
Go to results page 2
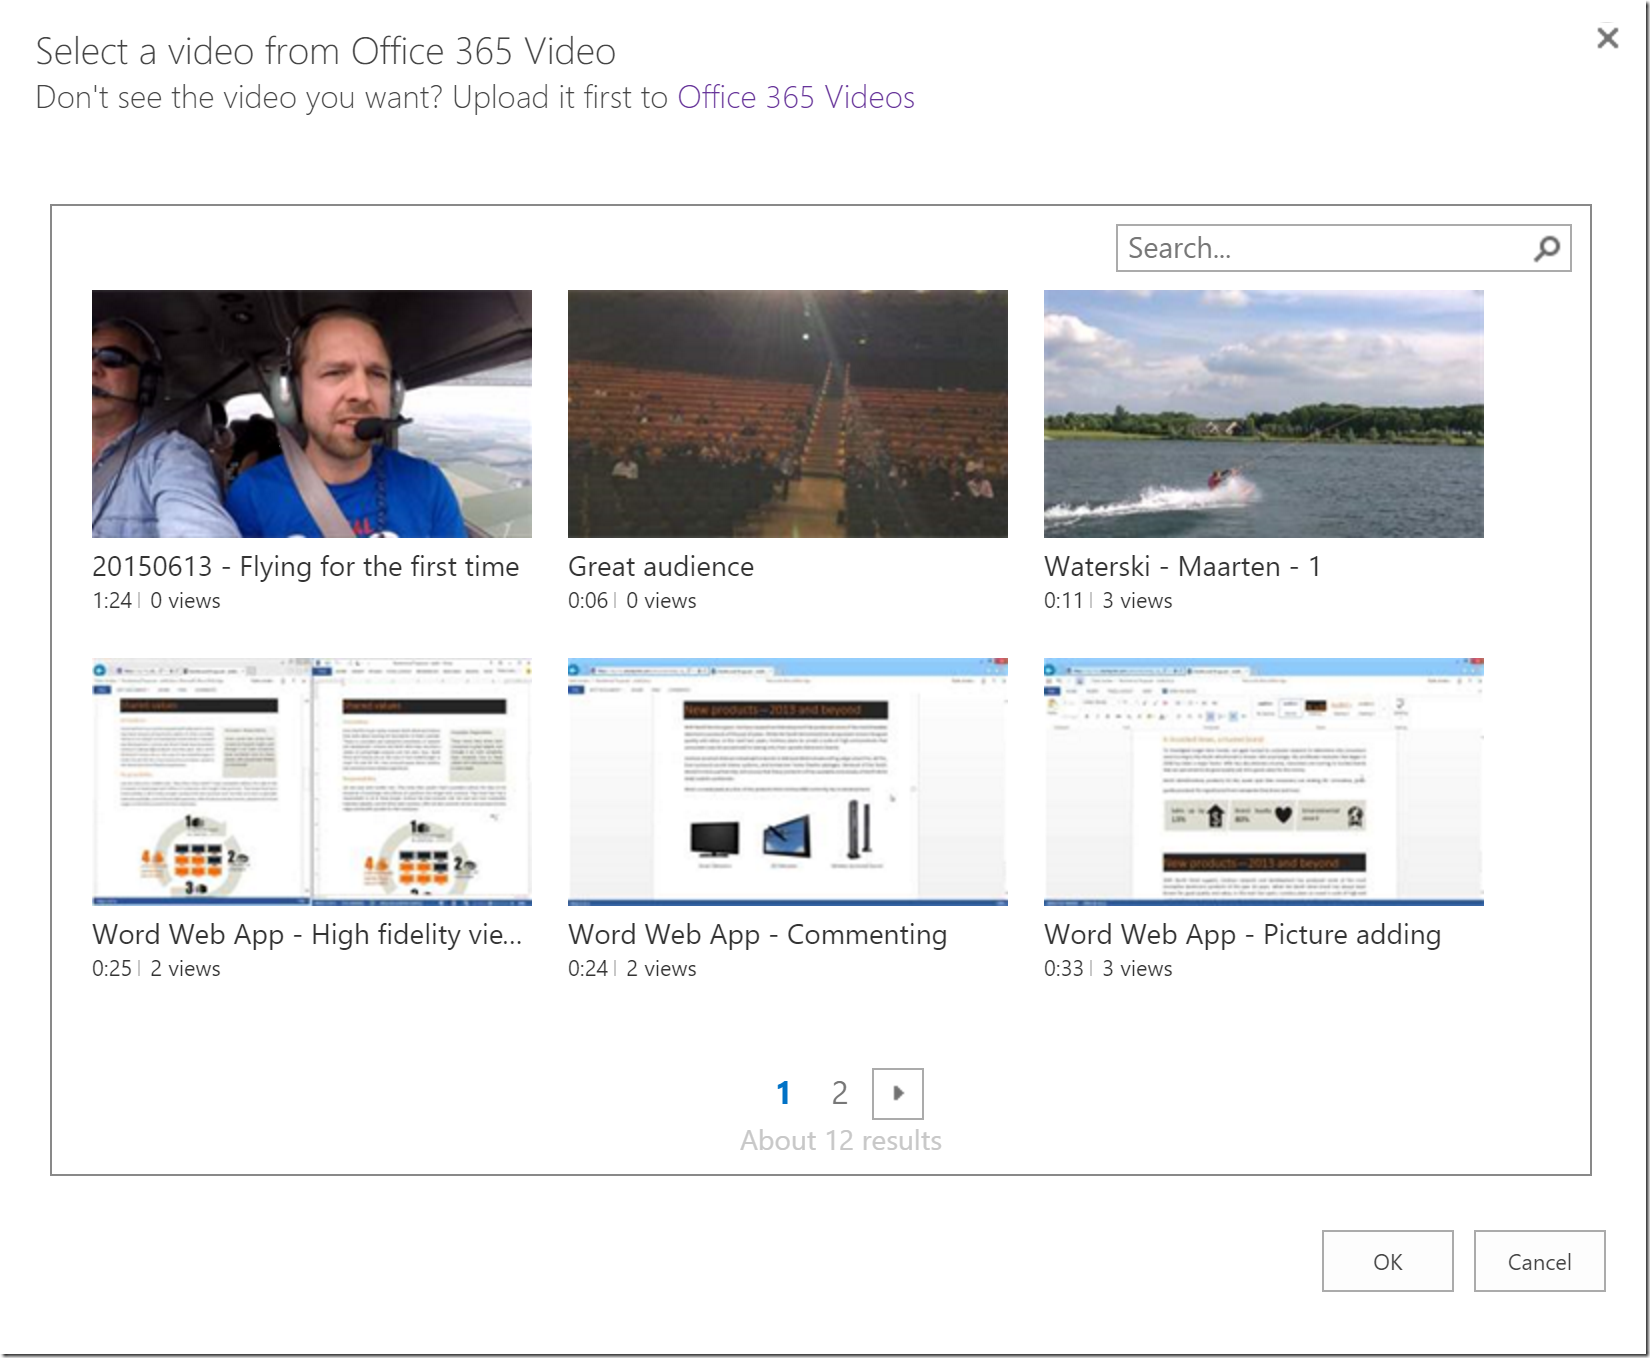pyautogui.click(x=839, y=1093)
